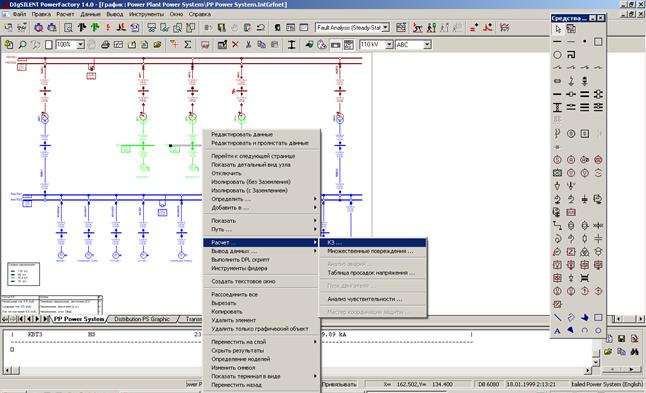Image resolution: width=646 pixels, height=393 pixels.
Task: Choose Анализ чувствительности...
Action: click(373, 299)
